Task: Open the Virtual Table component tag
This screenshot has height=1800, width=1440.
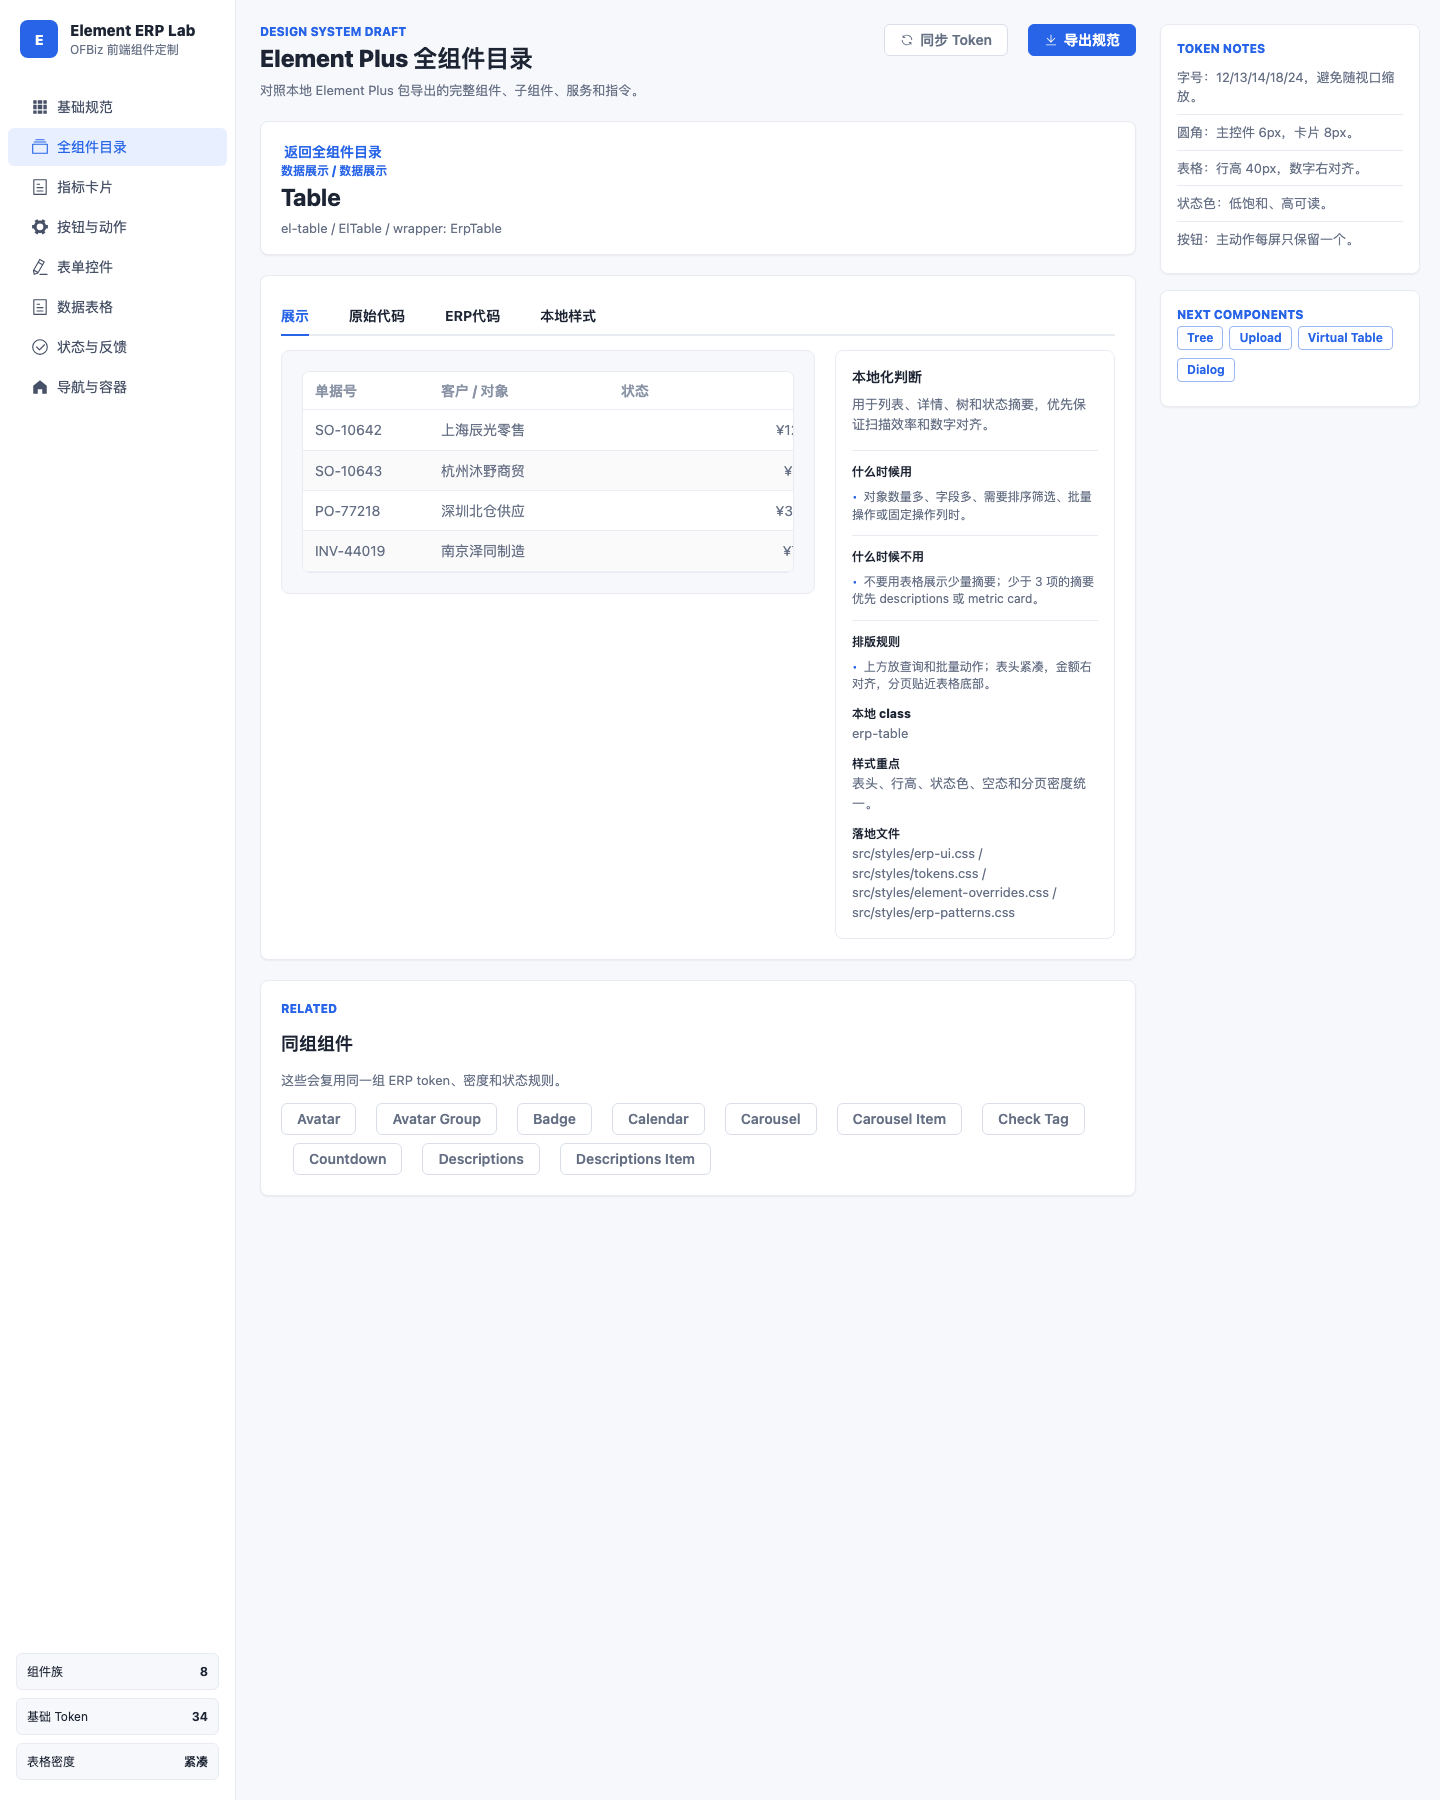Action: pyautogui.click(x=1345, y=338)
